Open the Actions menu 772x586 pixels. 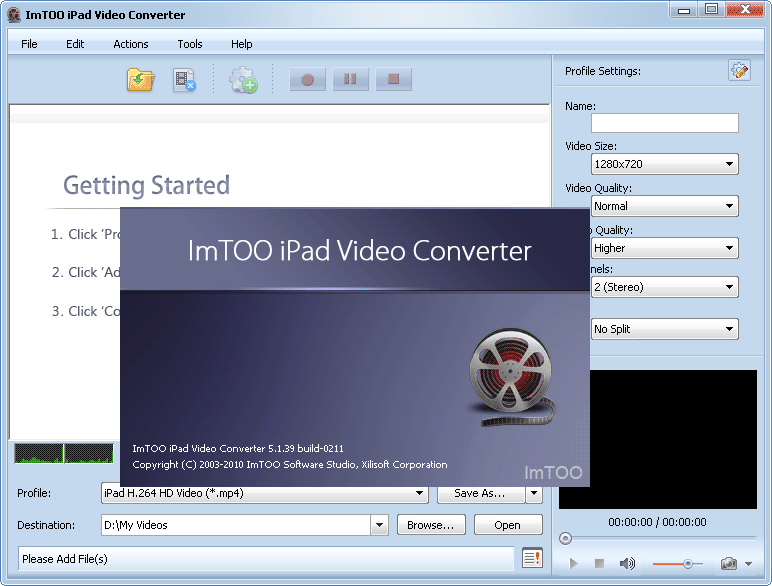[130, 44]
